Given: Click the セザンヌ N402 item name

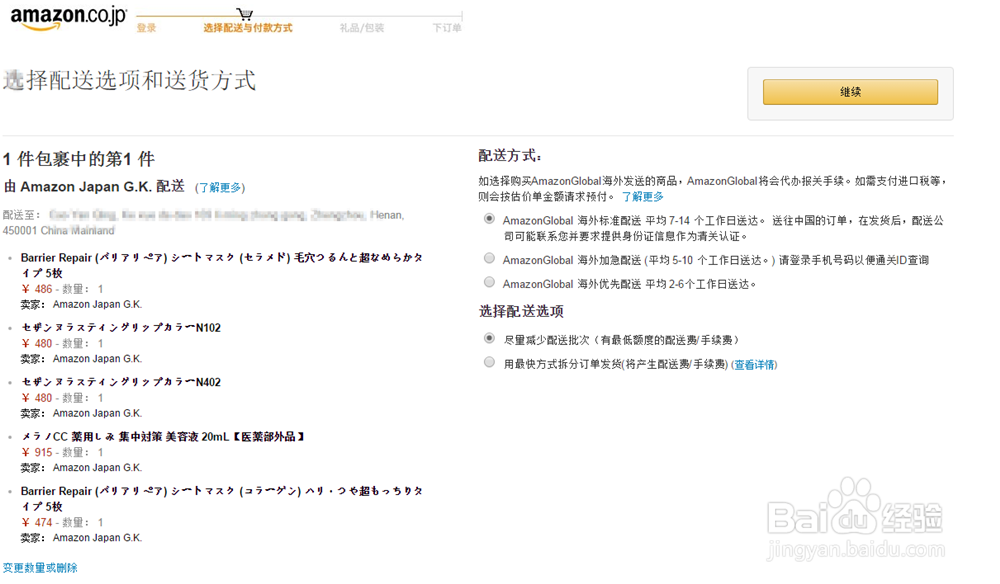Looking at the screenshot, I should point(121,382).
